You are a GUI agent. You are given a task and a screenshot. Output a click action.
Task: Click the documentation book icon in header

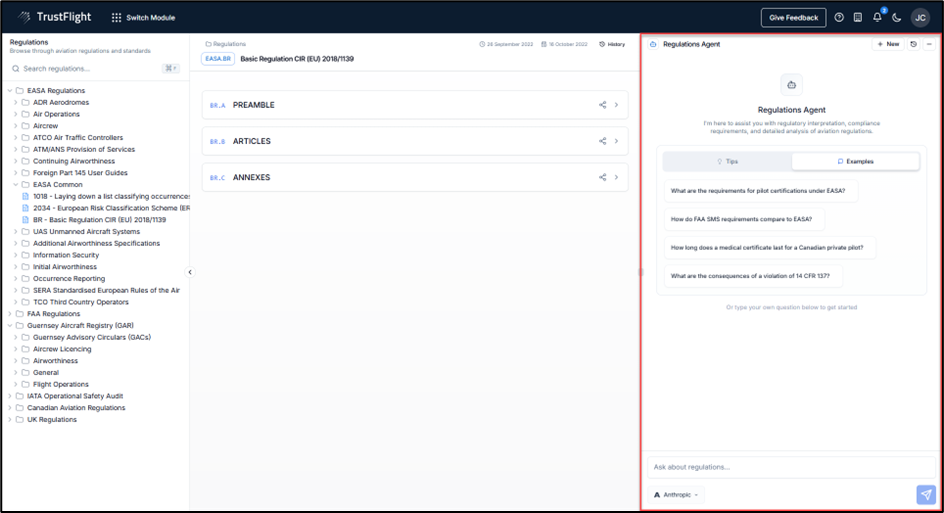[858, 17]
